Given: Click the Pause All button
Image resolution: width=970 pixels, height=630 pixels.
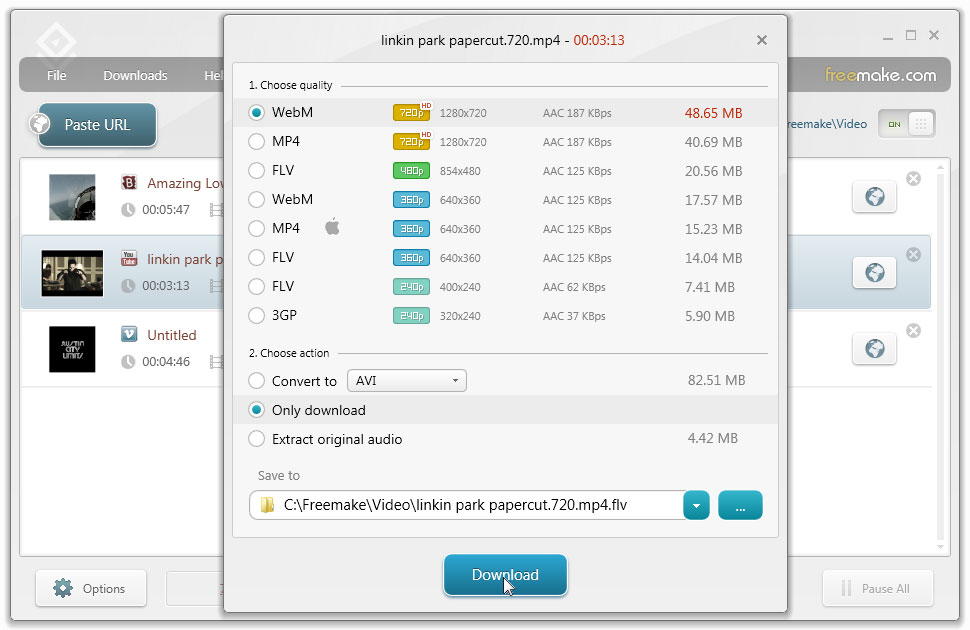Looking at the screenshot, I should point(877,589).
